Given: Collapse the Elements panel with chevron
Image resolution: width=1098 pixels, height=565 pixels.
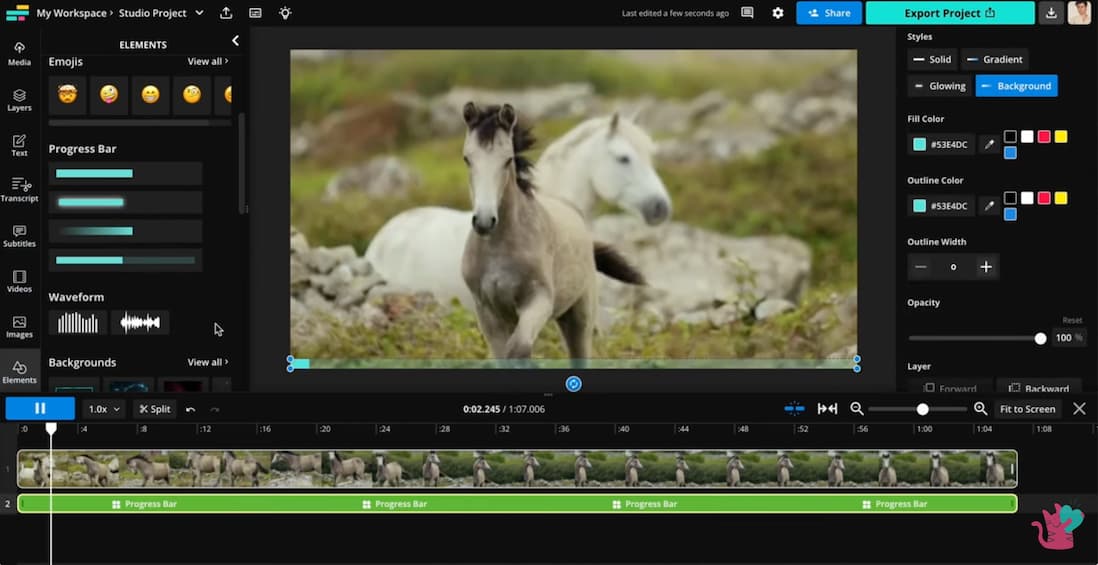Looking at the screenshot, I should (235, 41).
